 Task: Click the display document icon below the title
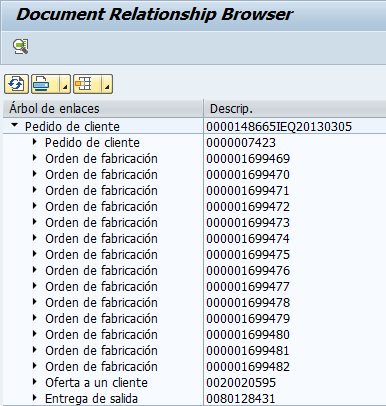click(x=21, y=47)
